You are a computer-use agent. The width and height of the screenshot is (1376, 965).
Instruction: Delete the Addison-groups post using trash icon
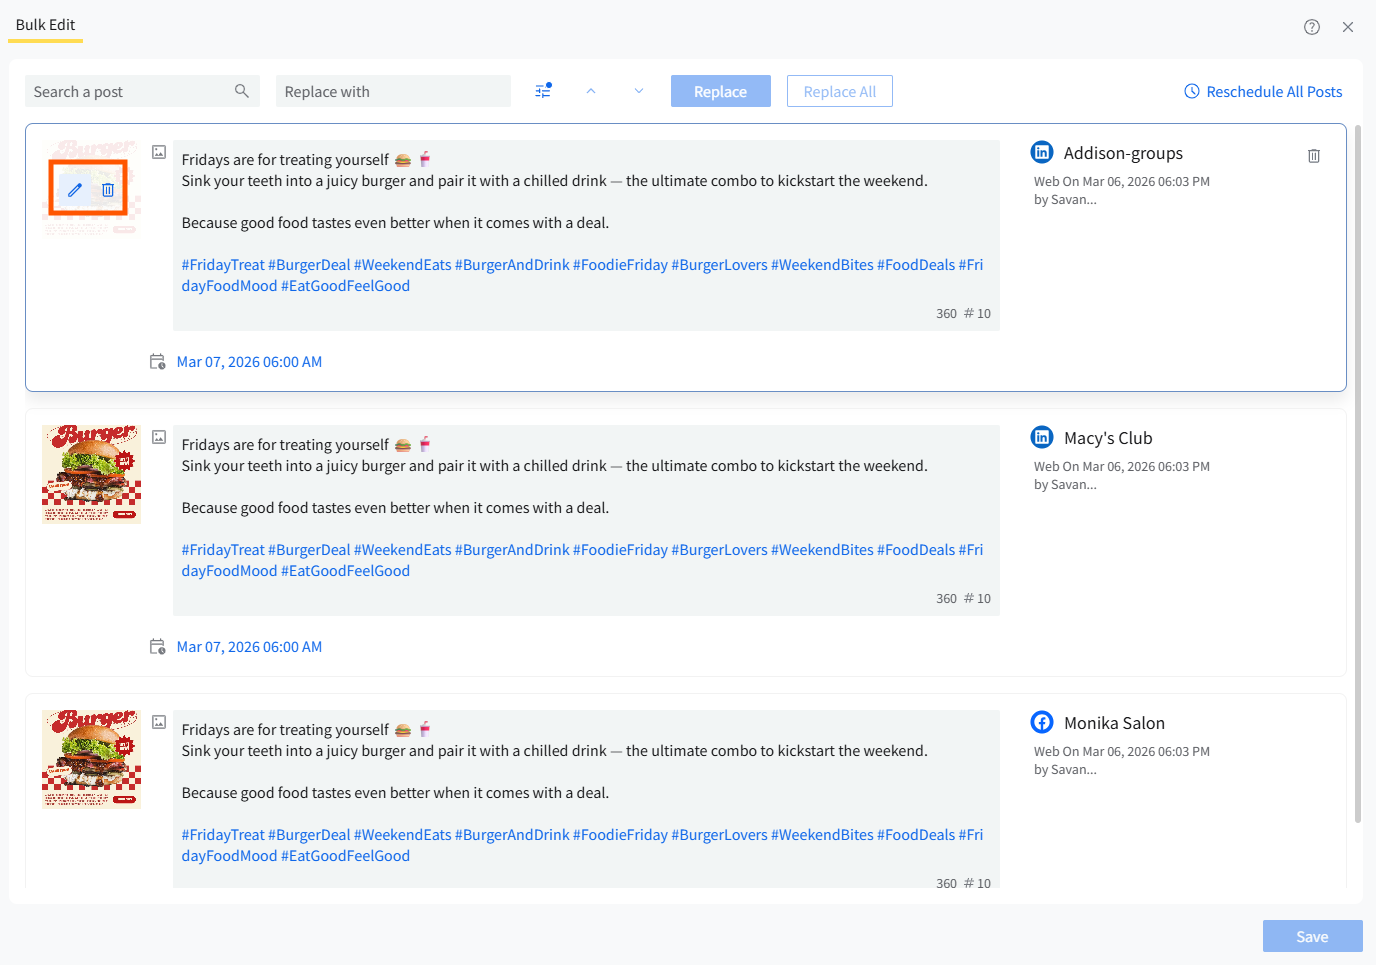coord(1314,156)
